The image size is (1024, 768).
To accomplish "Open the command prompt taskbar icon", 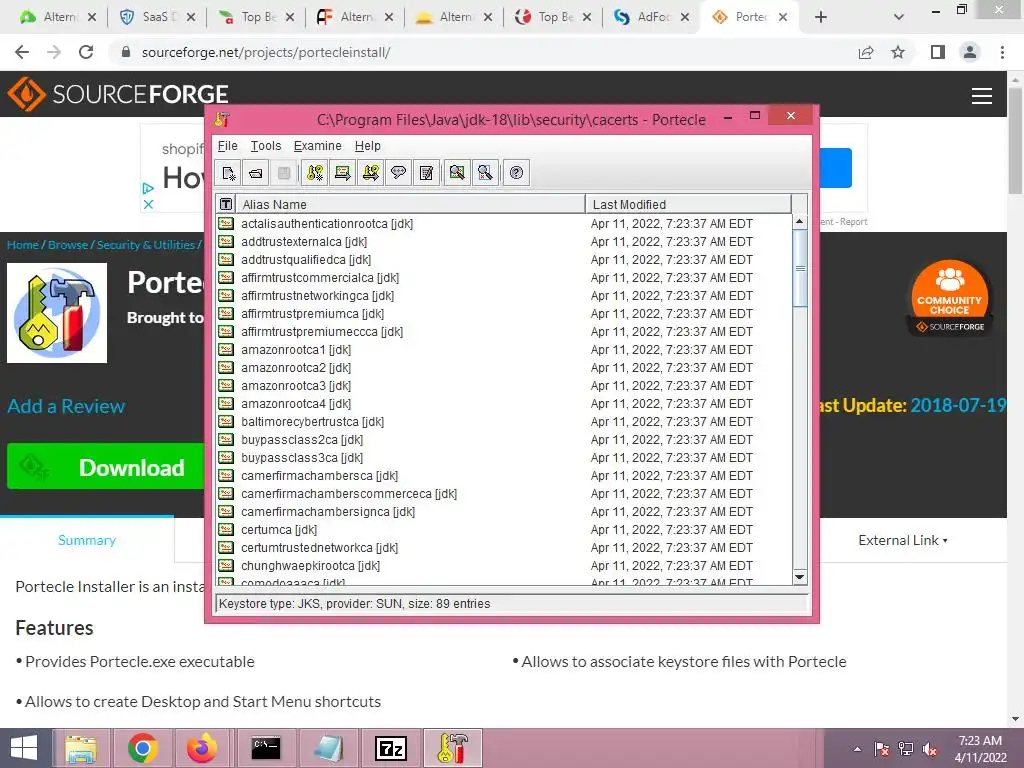I will (266, 748).
